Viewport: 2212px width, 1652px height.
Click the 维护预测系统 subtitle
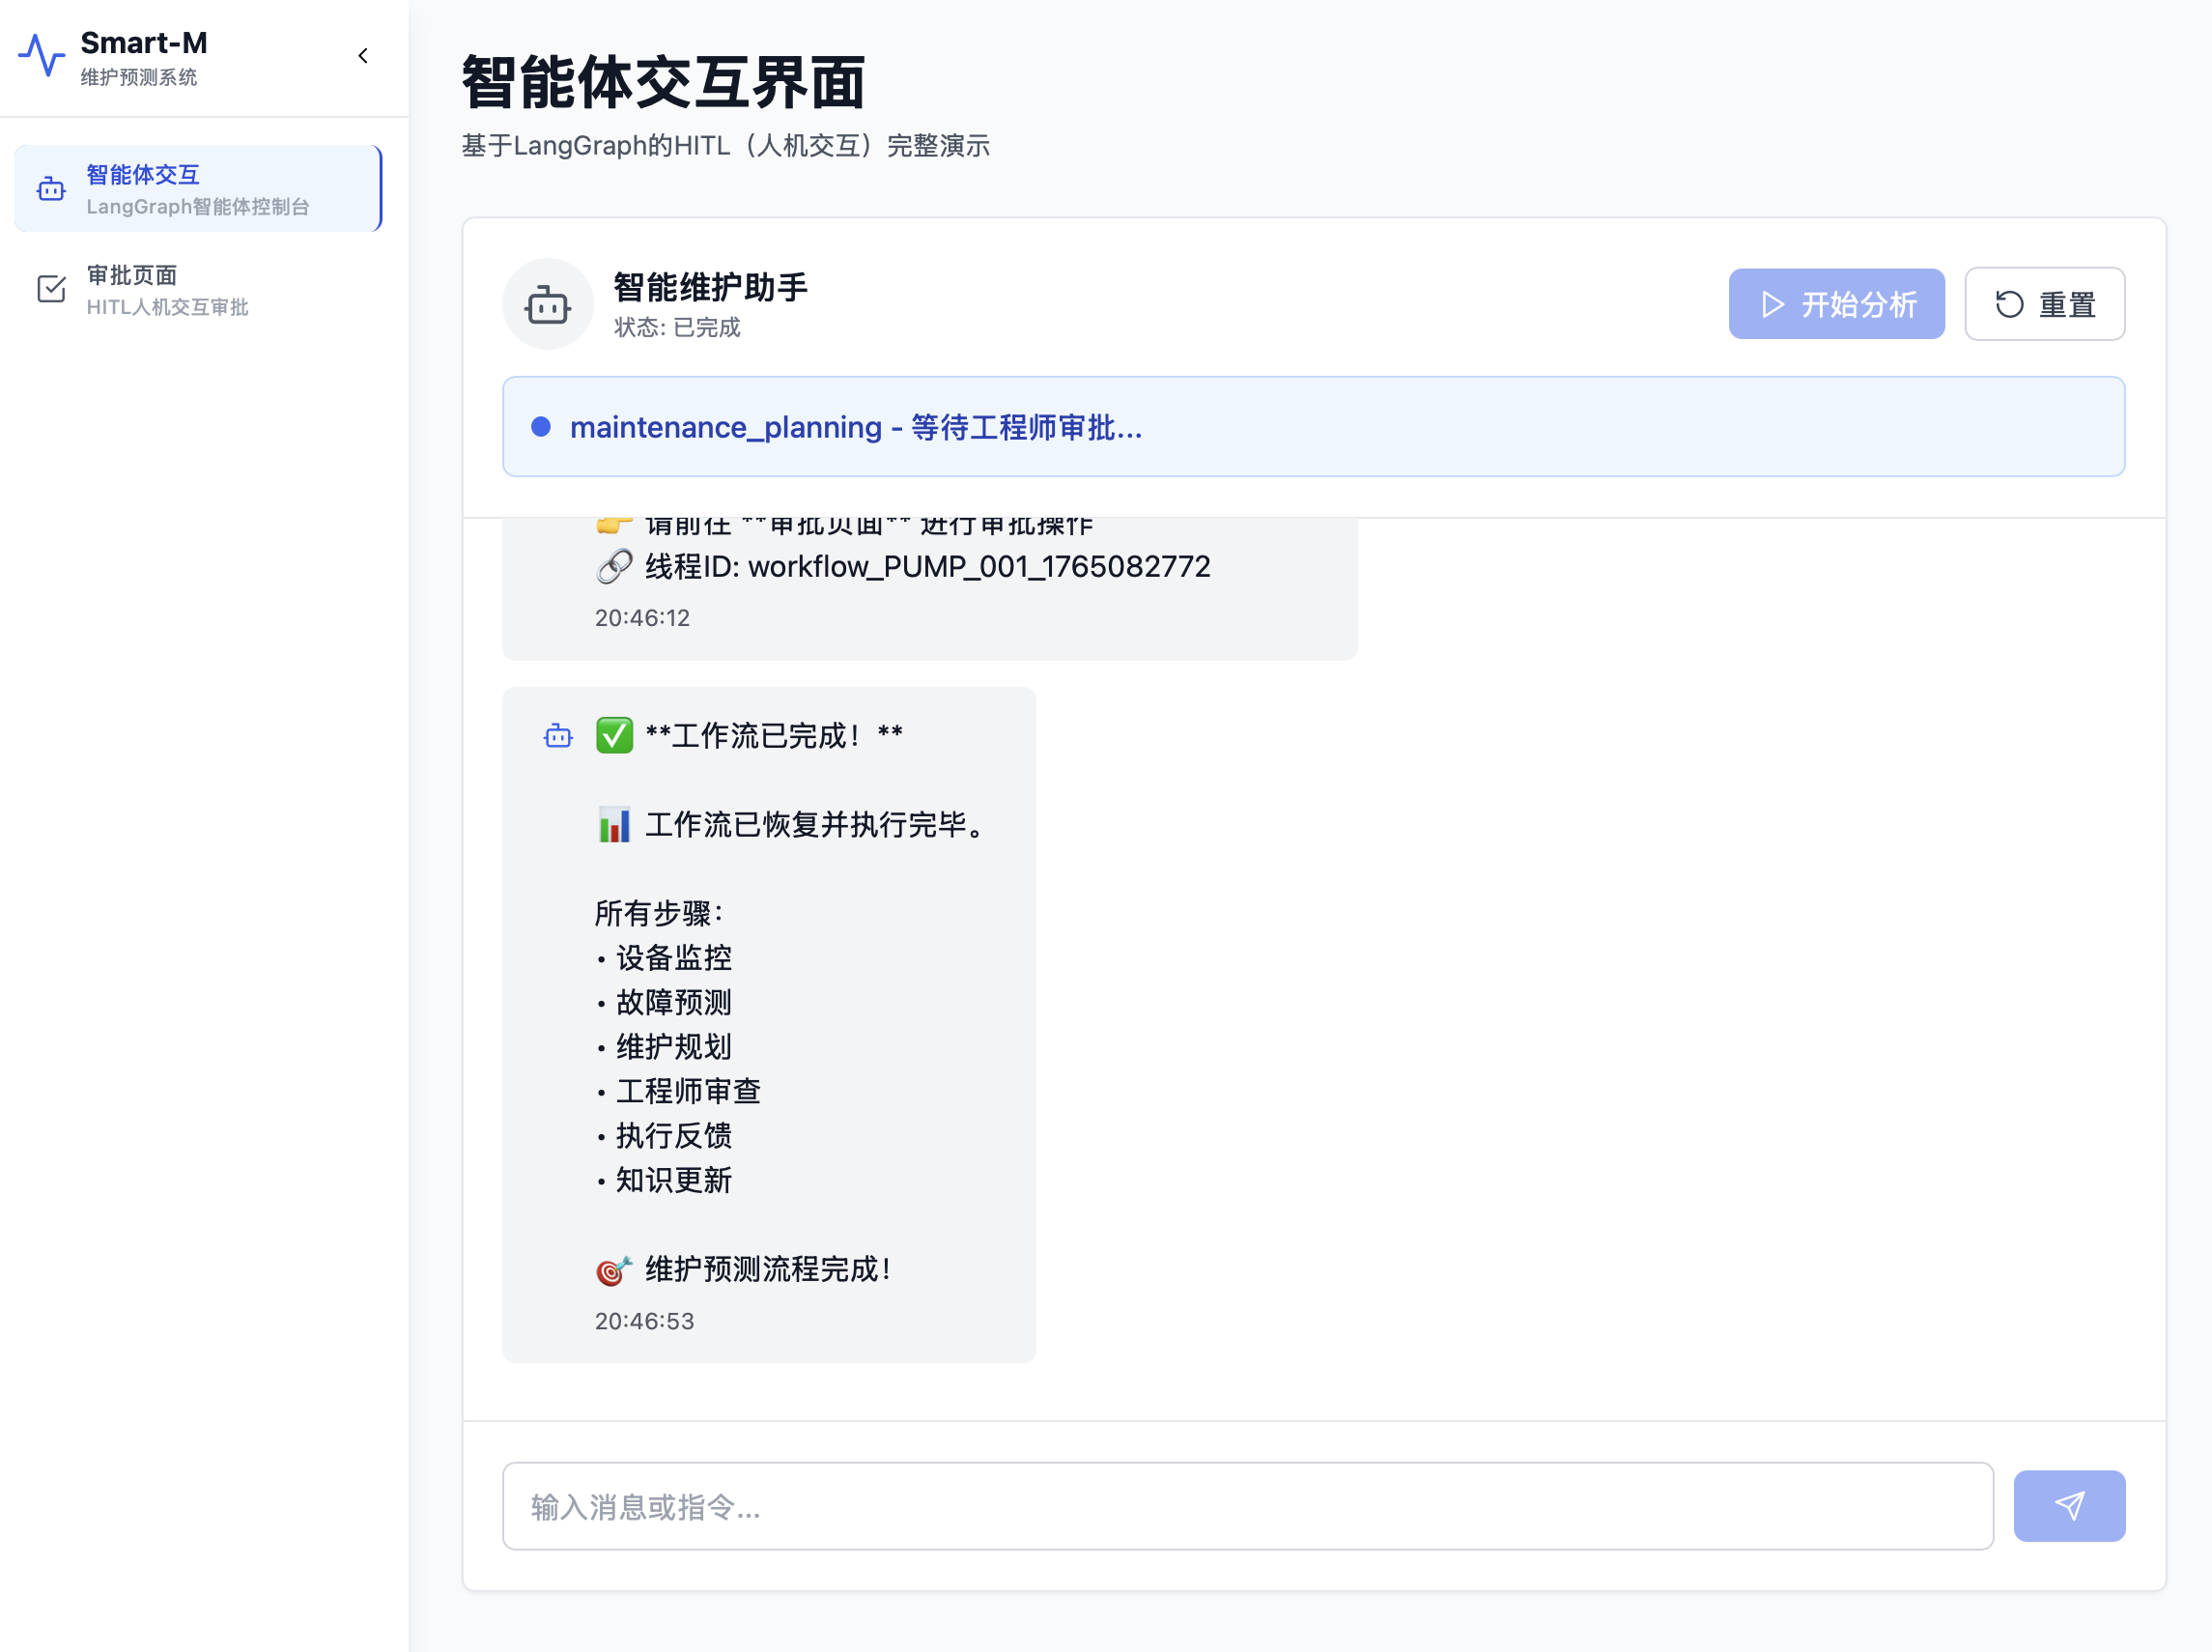[139, 77]
